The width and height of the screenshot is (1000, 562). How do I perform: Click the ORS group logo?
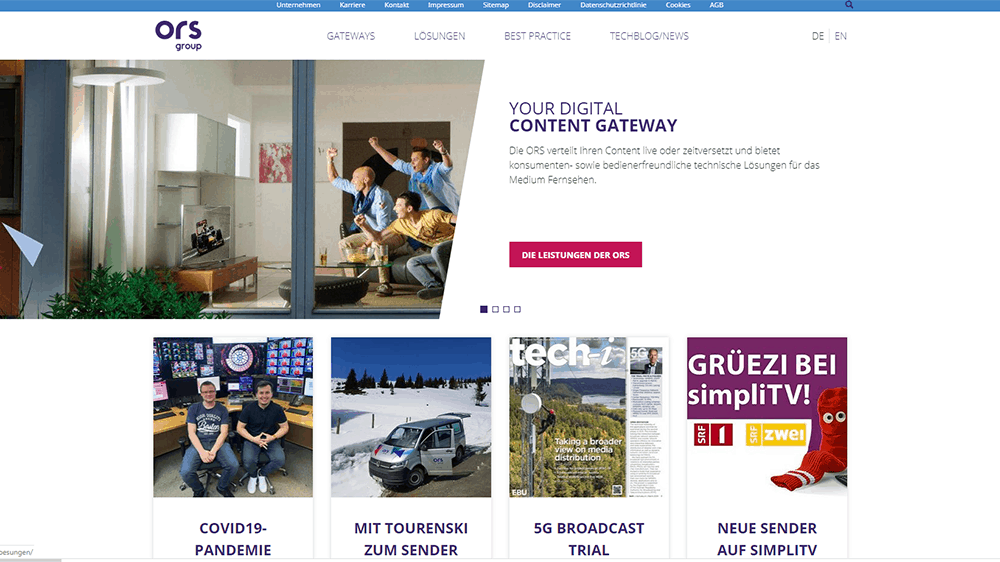click(x=179, y=35)
